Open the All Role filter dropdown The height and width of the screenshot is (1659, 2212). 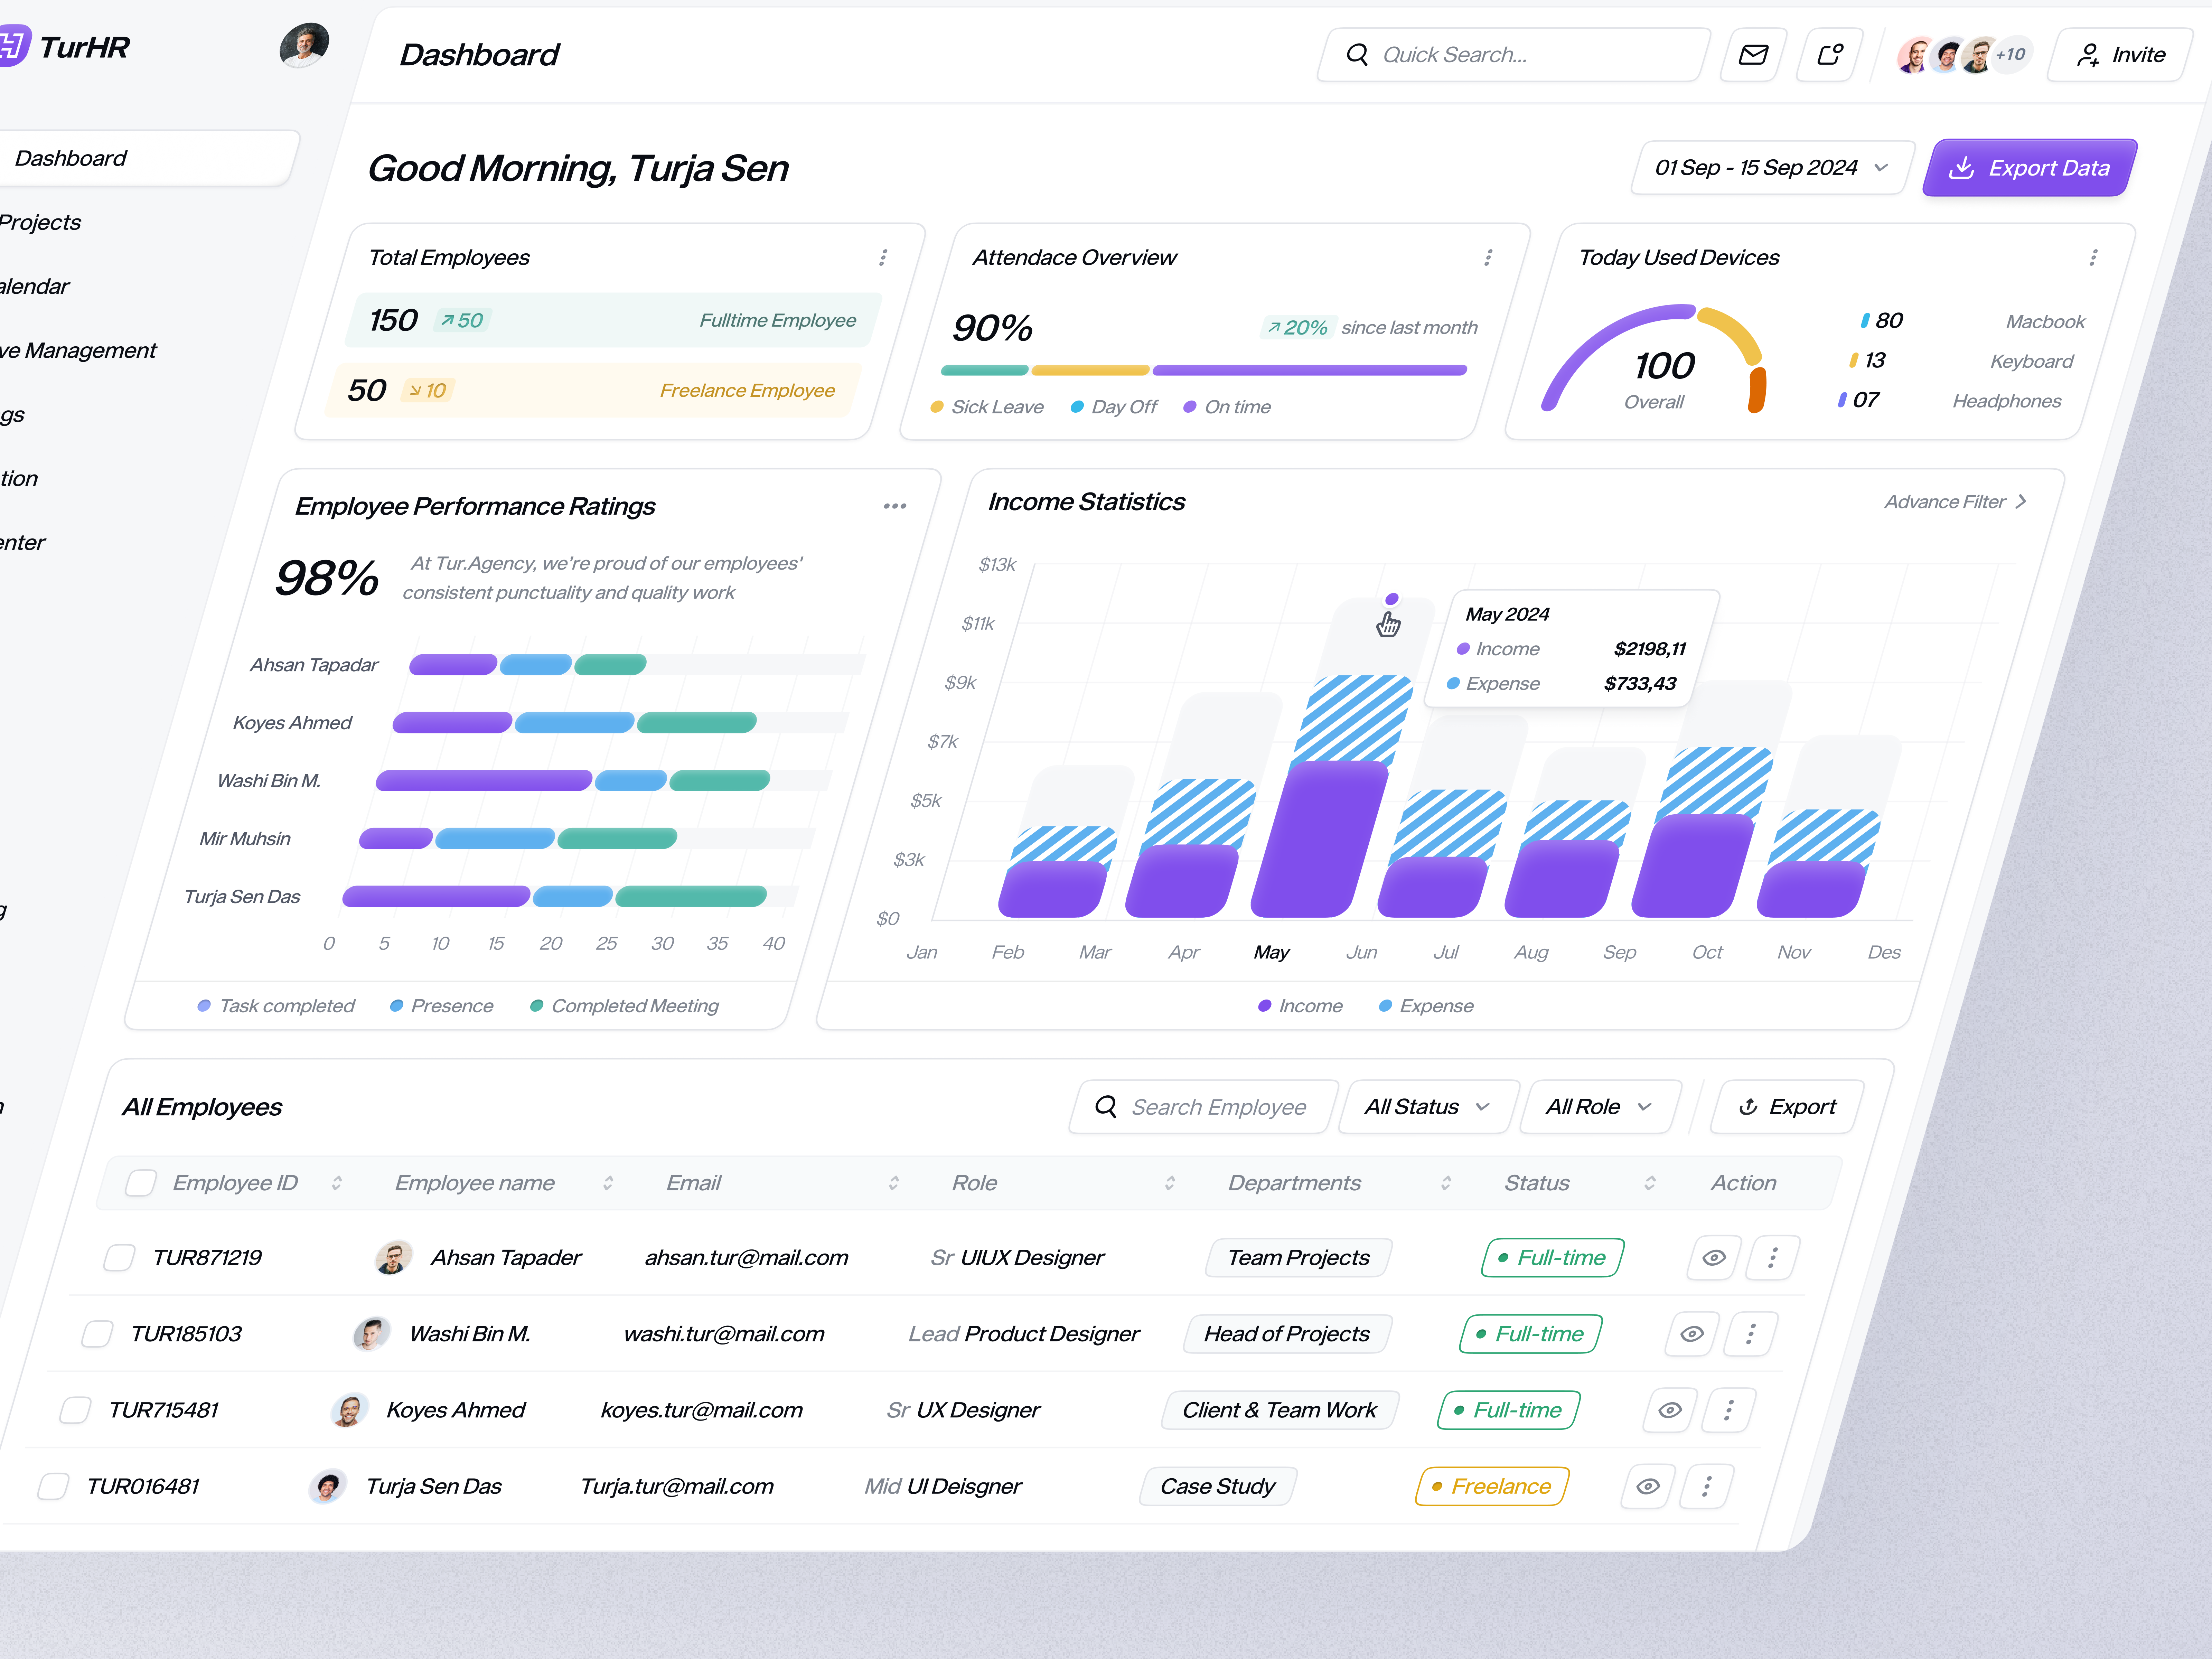click(1598, 1106)
